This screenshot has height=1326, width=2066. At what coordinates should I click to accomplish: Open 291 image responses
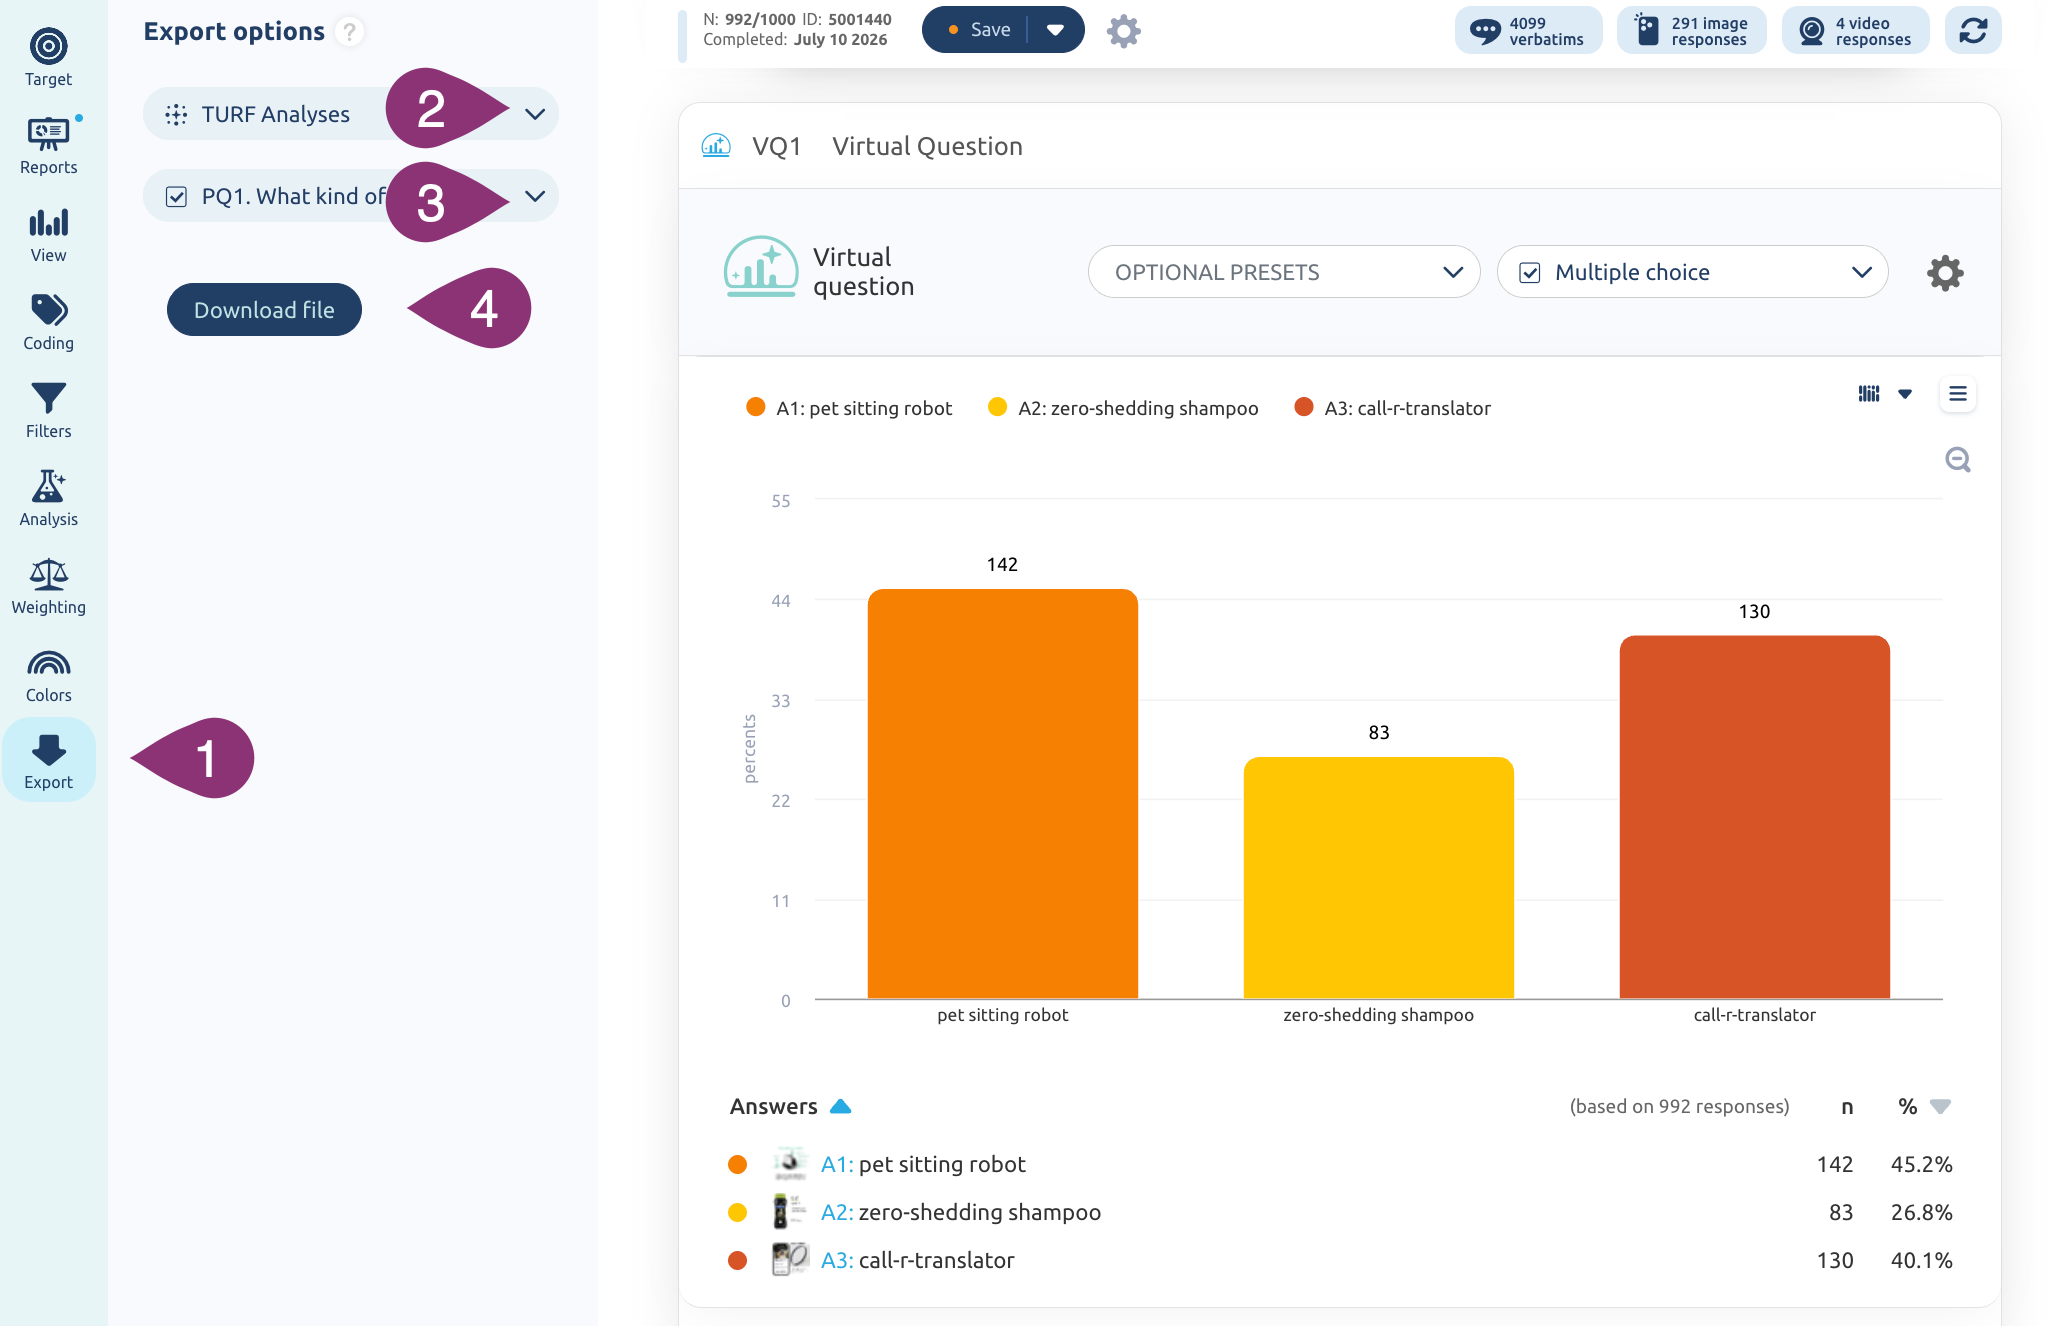[1691, 31]
